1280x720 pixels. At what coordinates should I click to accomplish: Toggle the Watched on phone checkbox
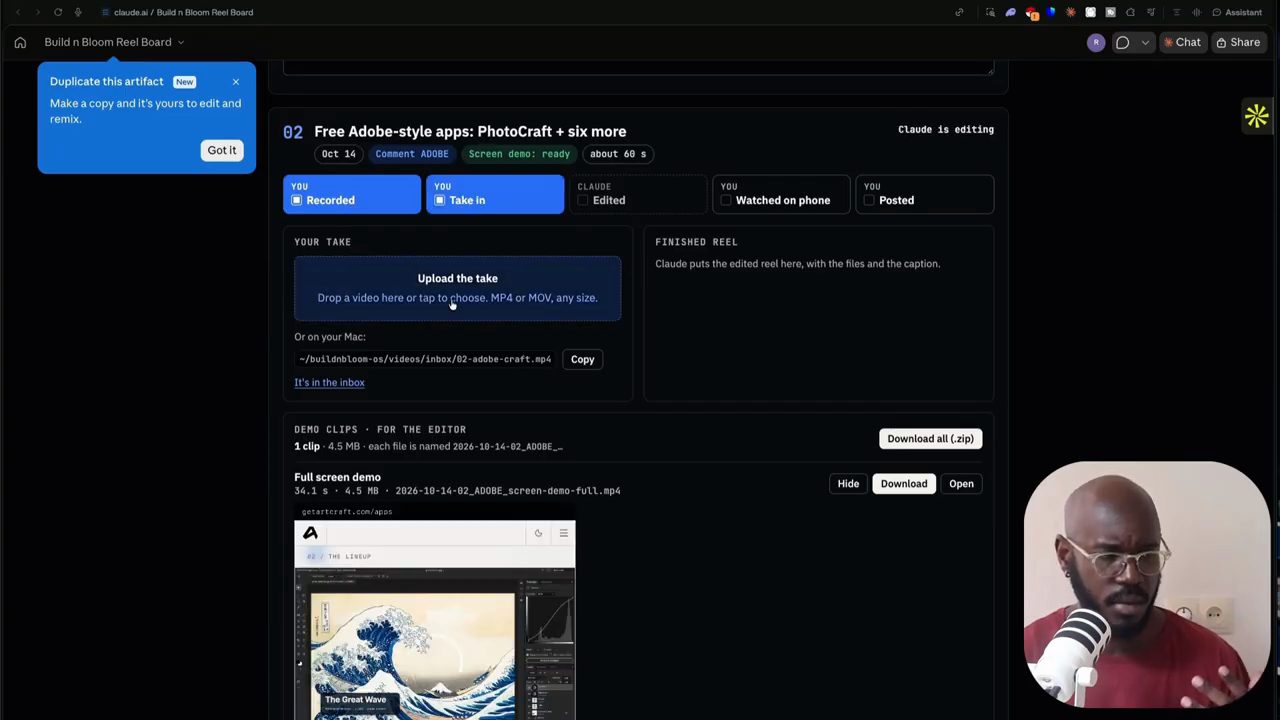(x=726, y=200)
